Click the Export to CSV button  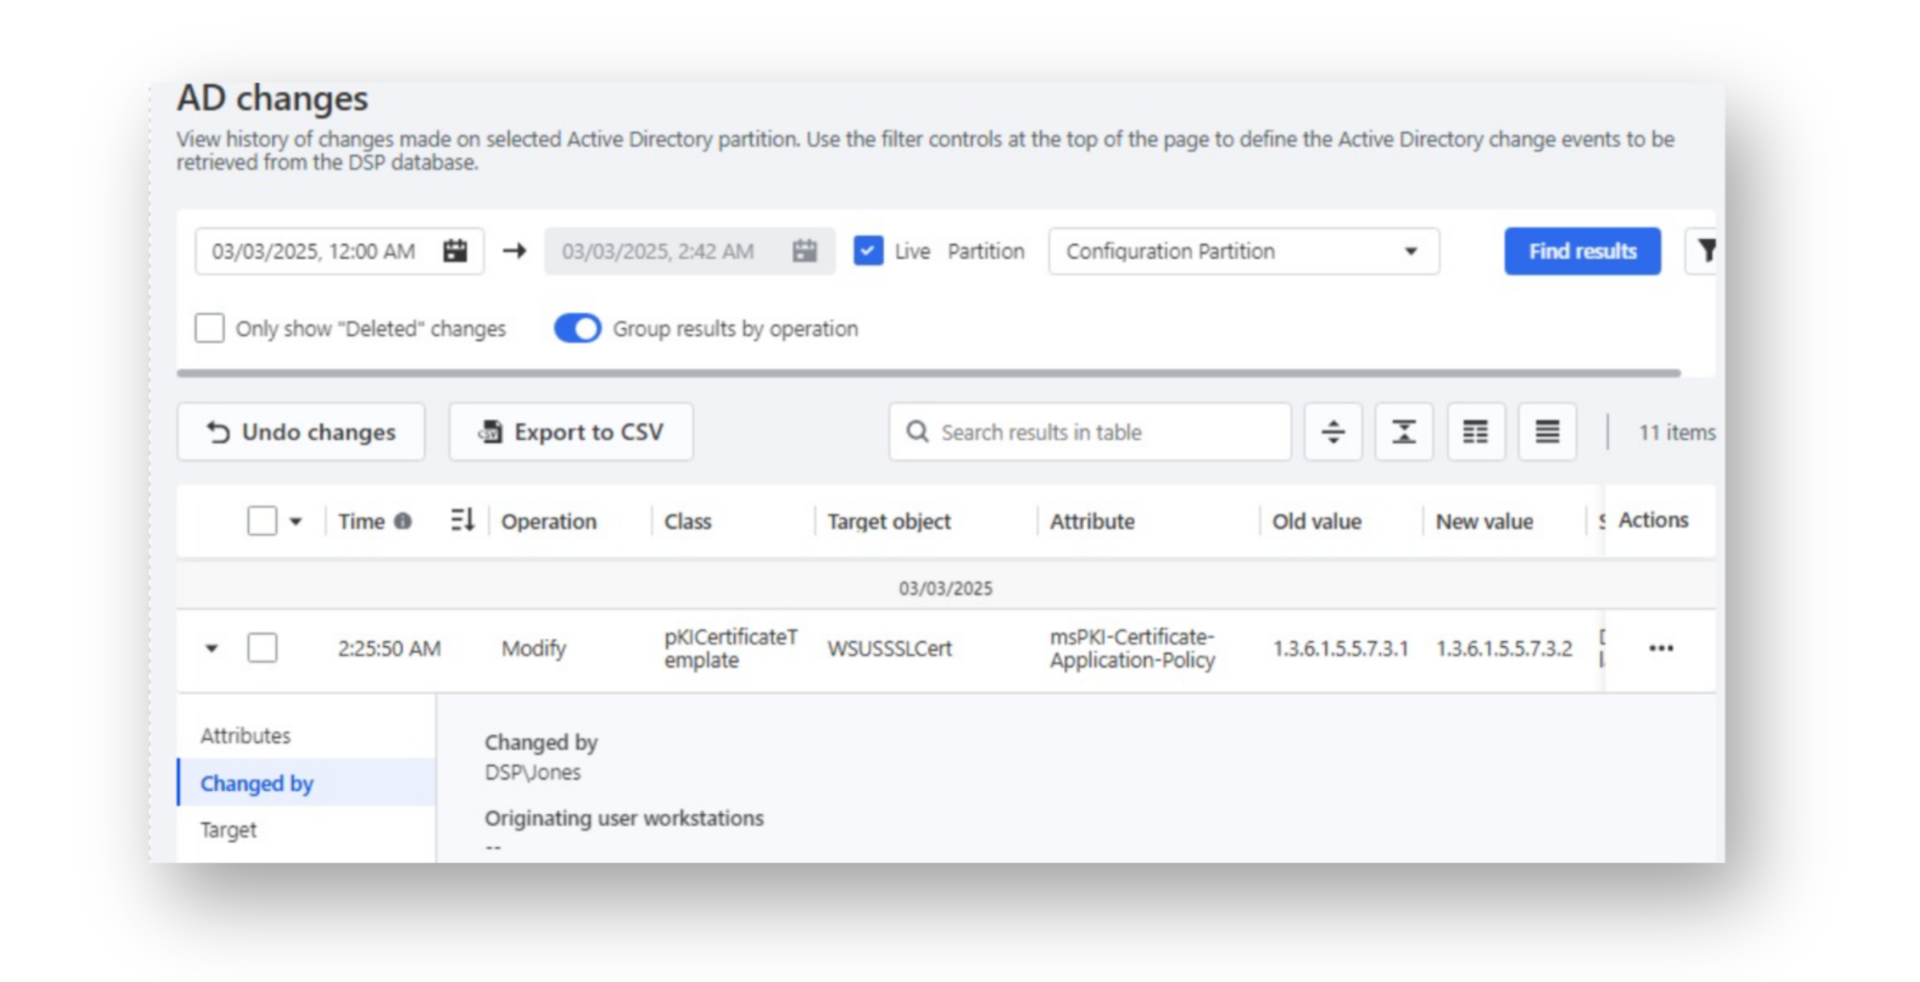[570, 432]
